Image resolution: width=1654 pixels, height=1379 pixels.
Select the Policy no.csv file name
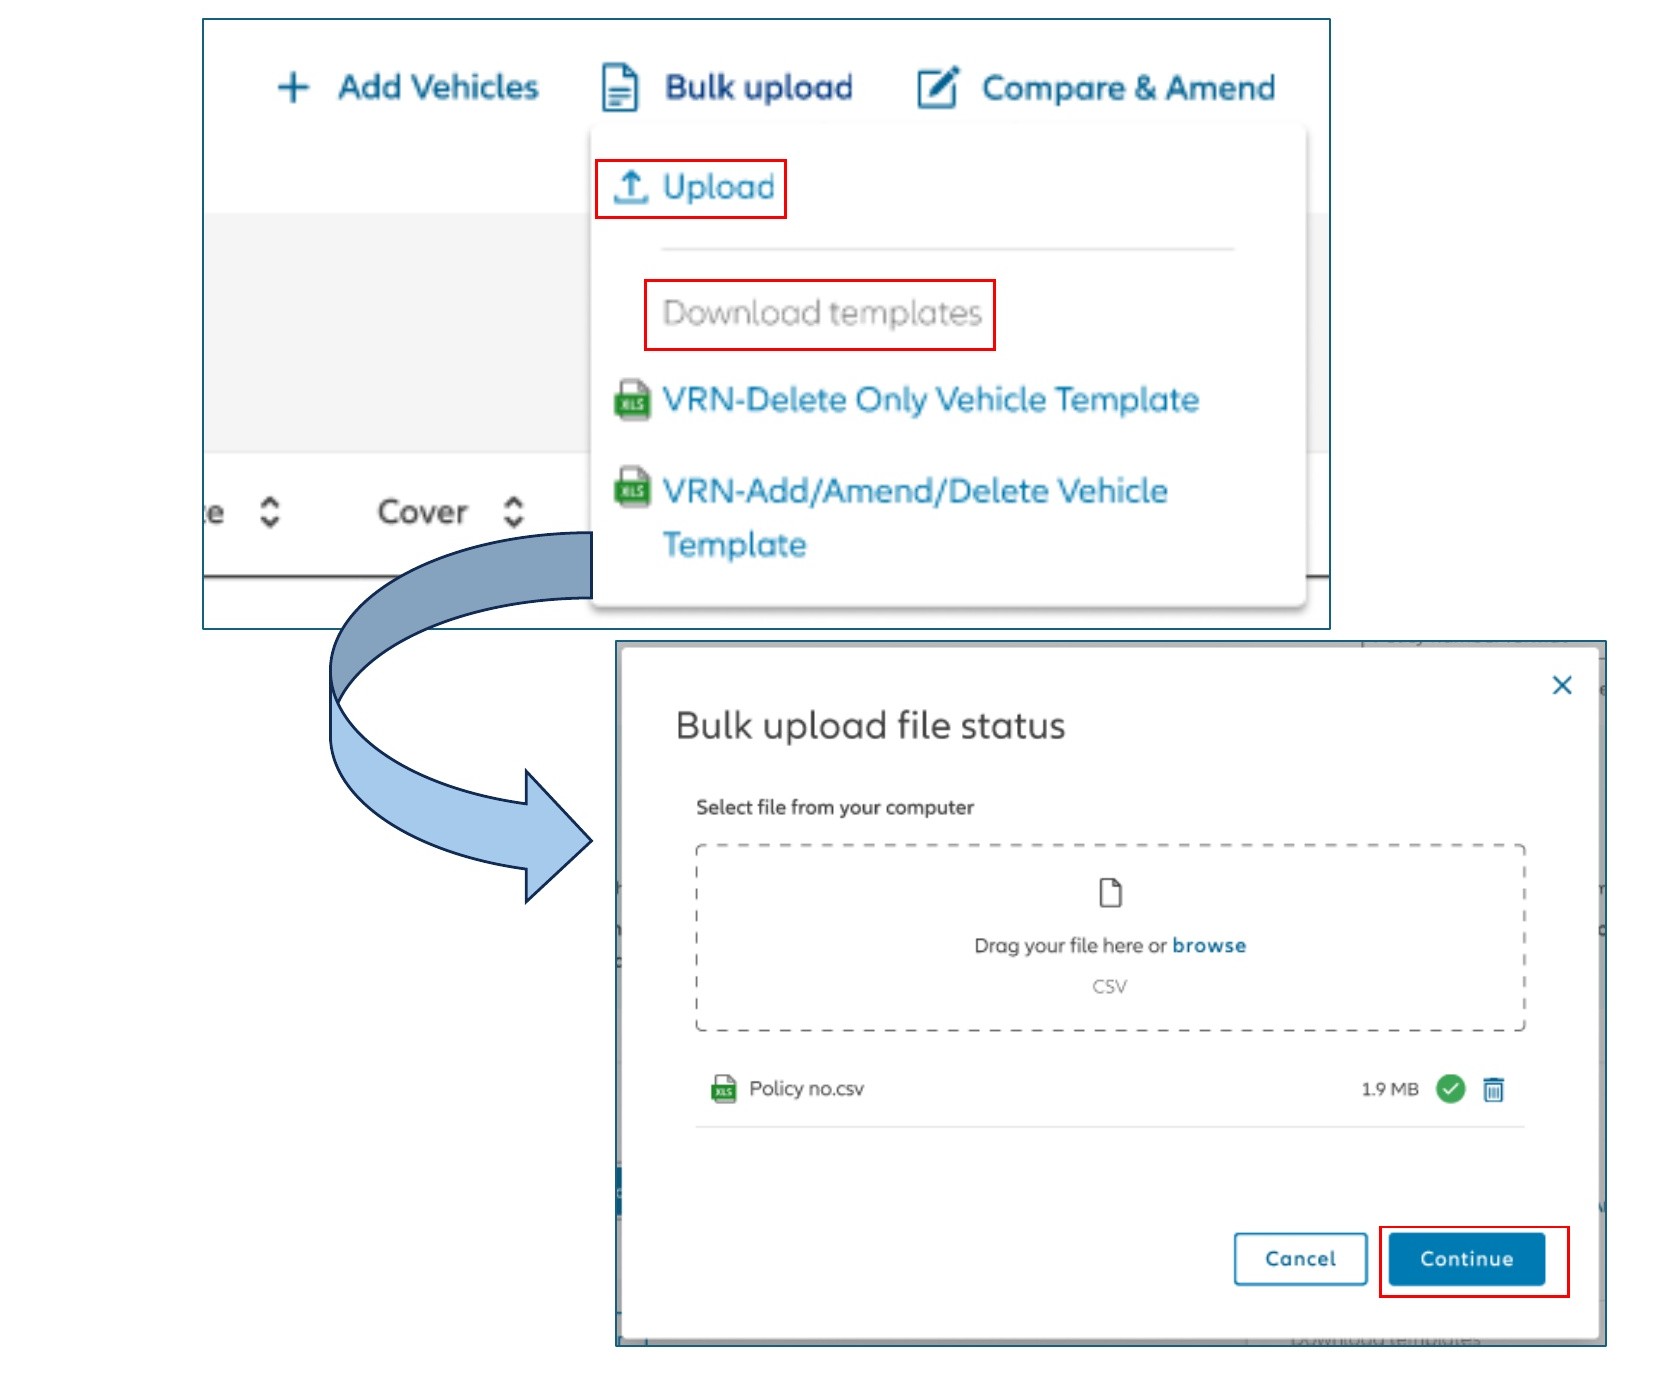[x=806, y=1088]
